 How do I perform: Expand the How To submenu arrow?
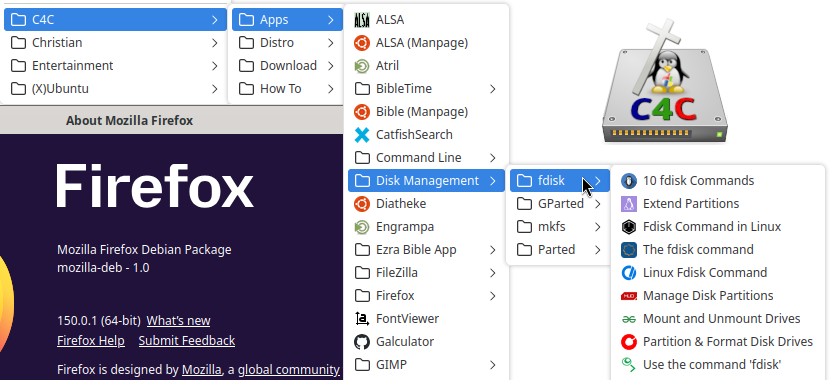coord(330,89)
